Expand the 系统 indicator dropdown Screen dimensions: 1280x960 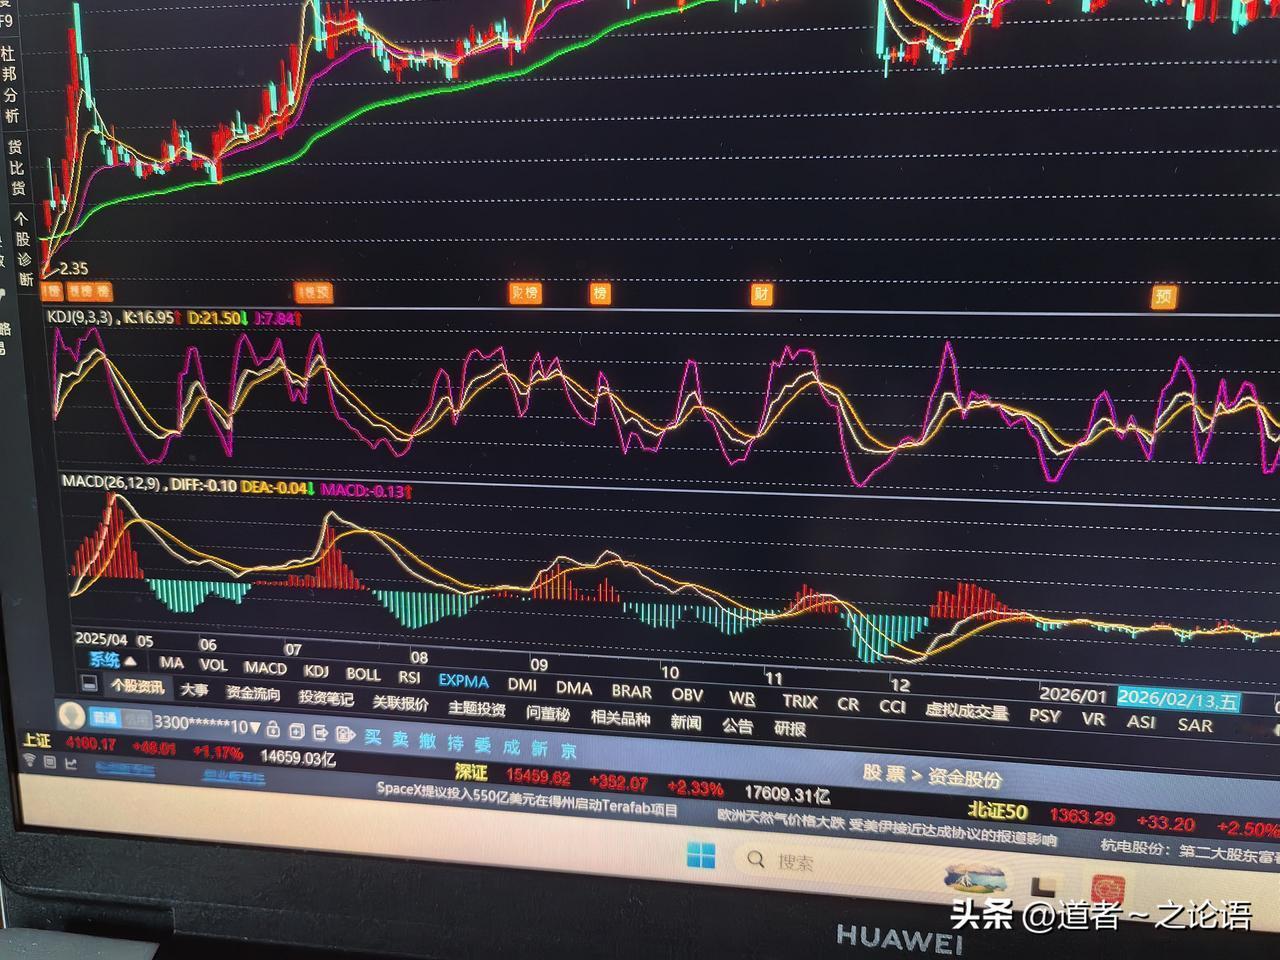[x=113, y=659]
